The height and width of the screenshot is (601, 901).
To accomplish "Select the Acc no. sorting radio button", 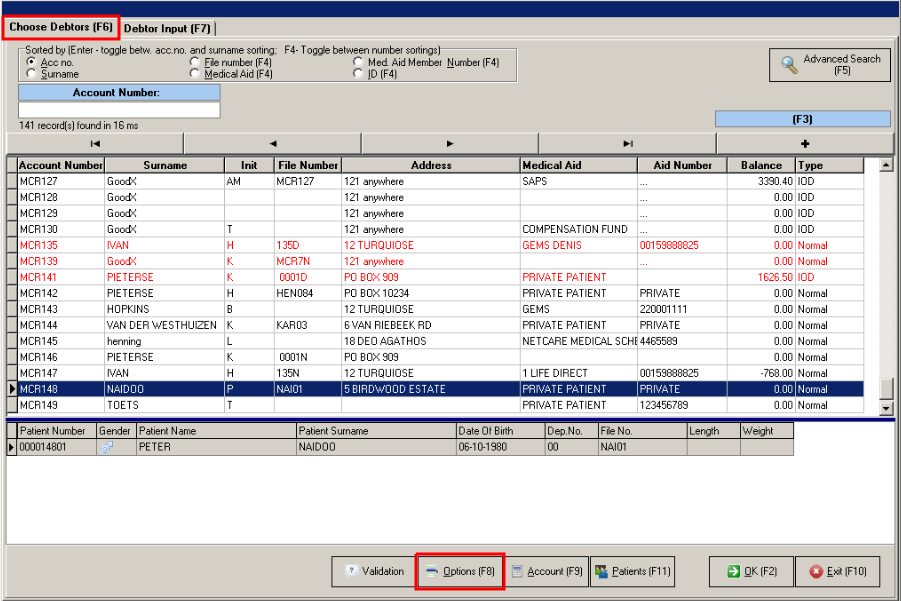I will tap(32, 62).
